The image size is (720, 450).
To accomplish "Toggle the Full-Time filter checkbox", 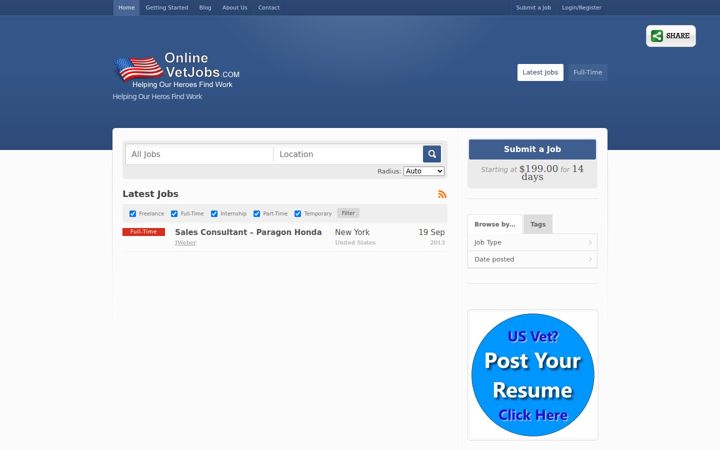I will pos(174,214).
